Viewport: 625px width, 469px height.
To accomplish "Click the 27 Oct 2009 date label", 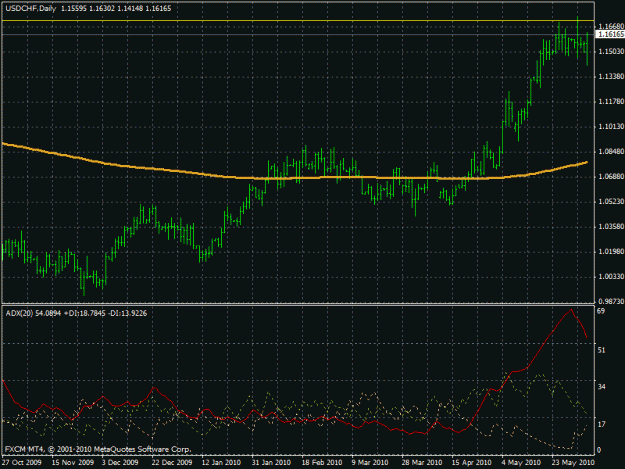I will point(22,462).
